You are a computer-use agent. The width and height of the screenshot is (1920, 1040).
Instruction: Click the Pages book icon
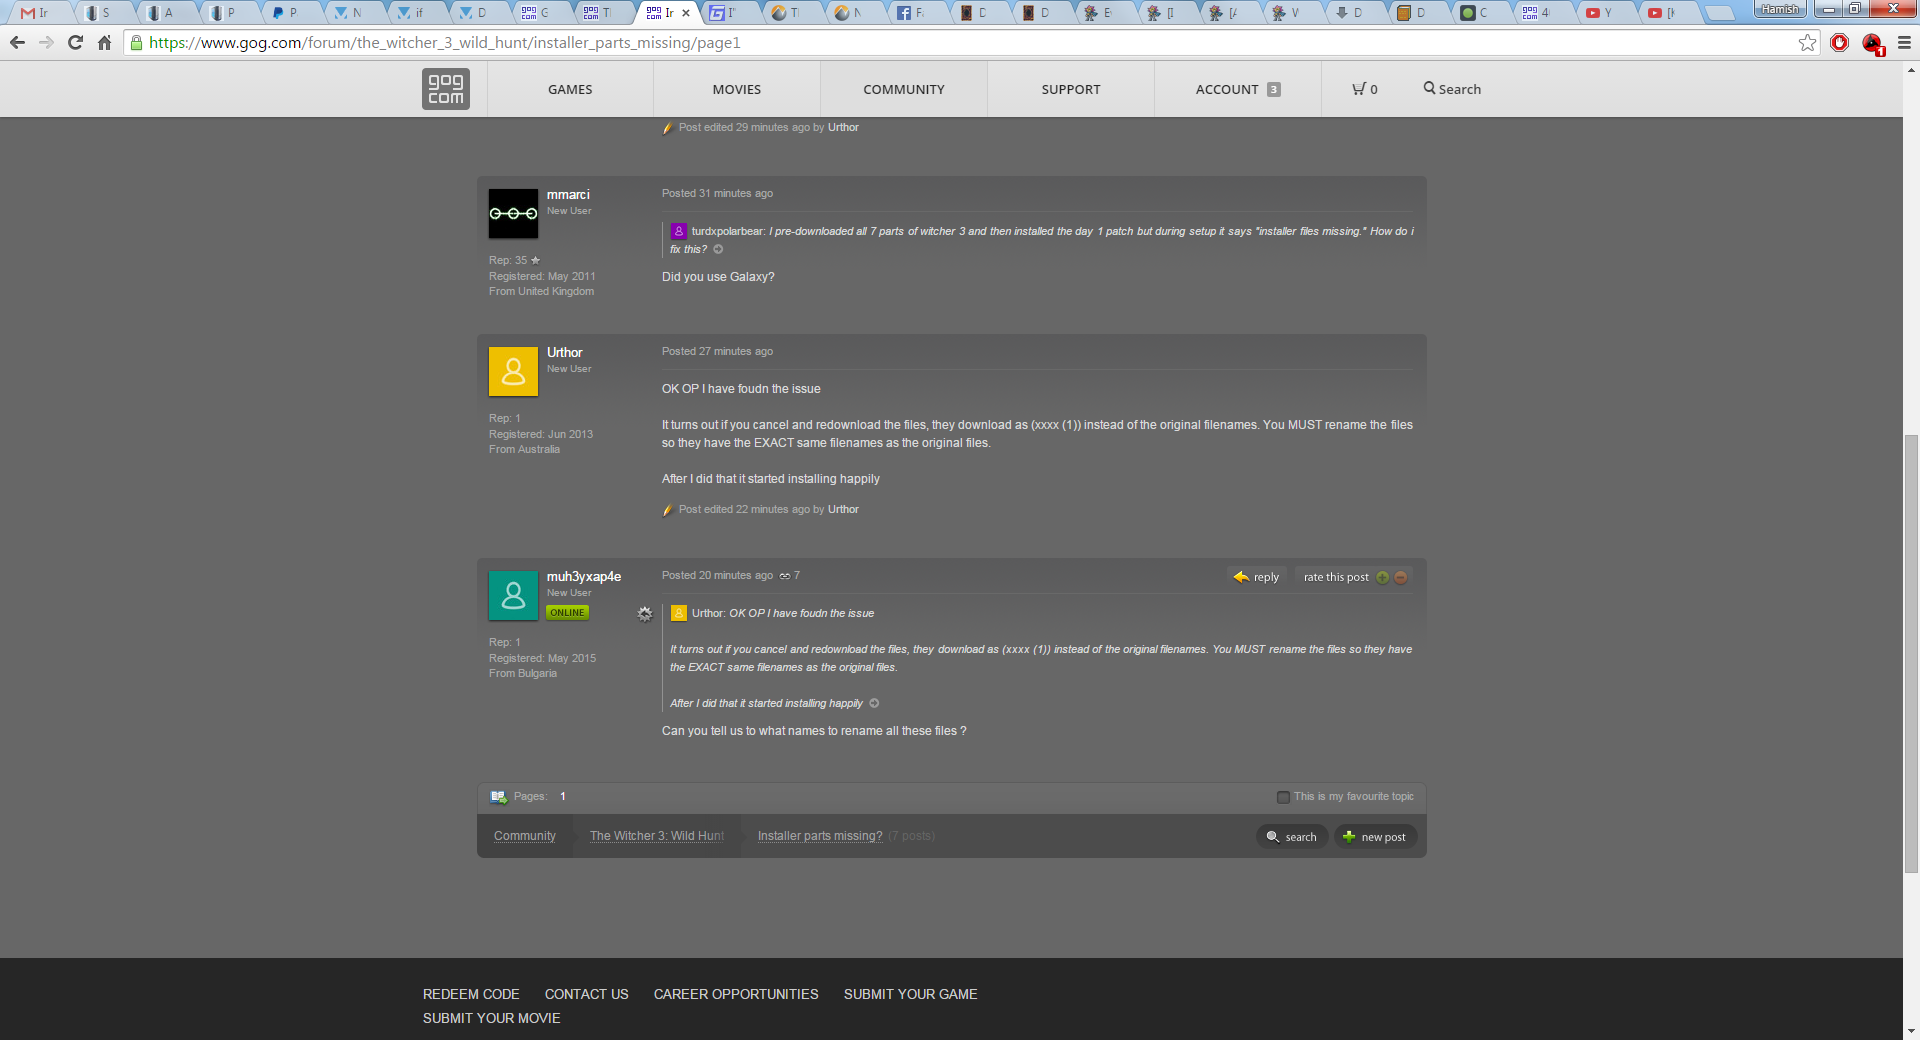[498, 797]
